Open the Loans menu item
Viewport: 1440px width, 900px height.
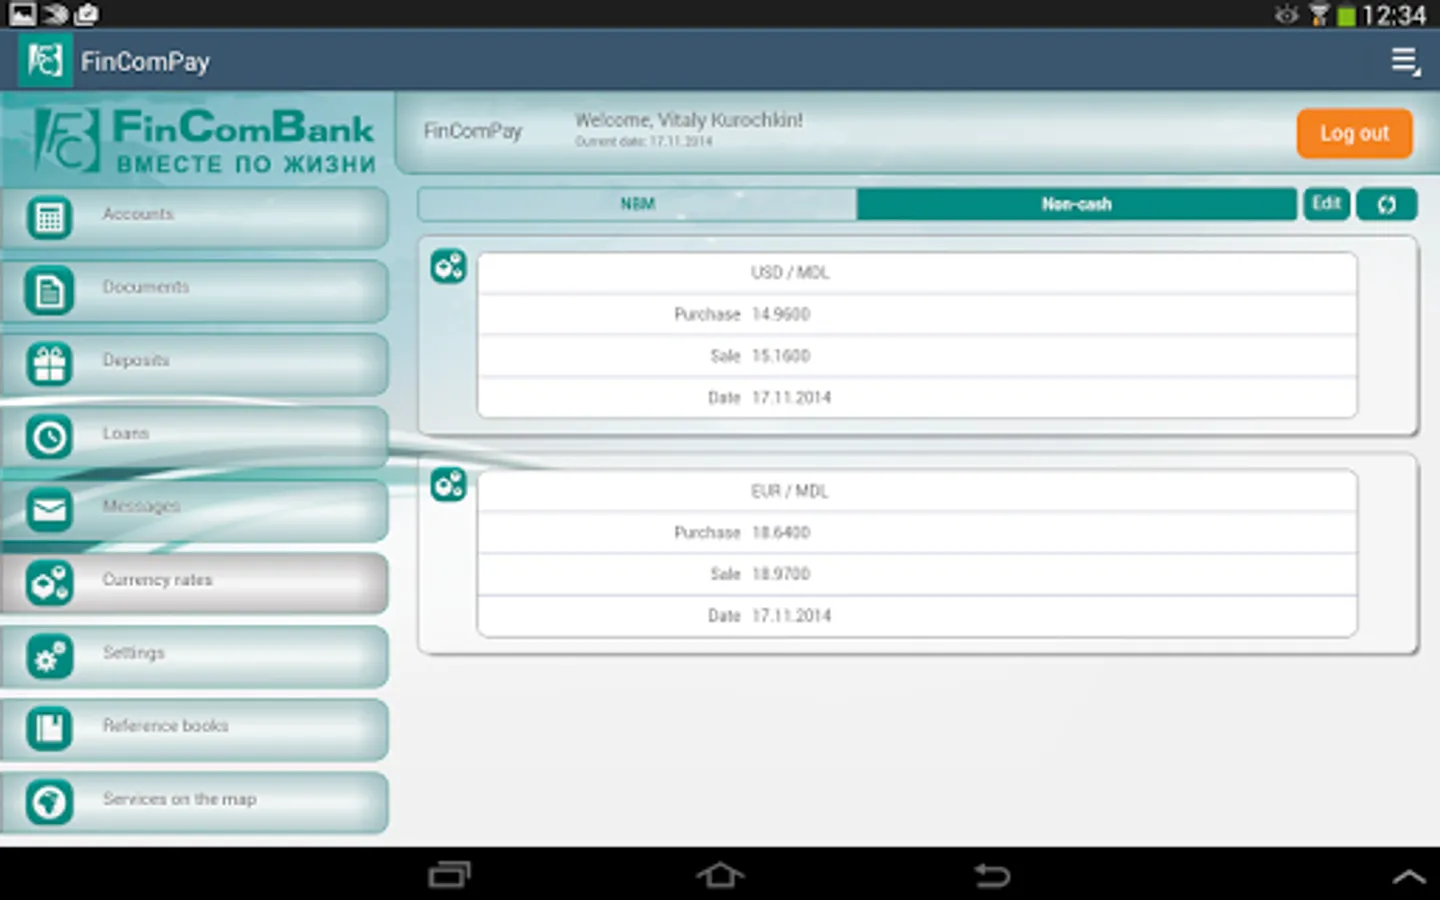coord(195,437)
